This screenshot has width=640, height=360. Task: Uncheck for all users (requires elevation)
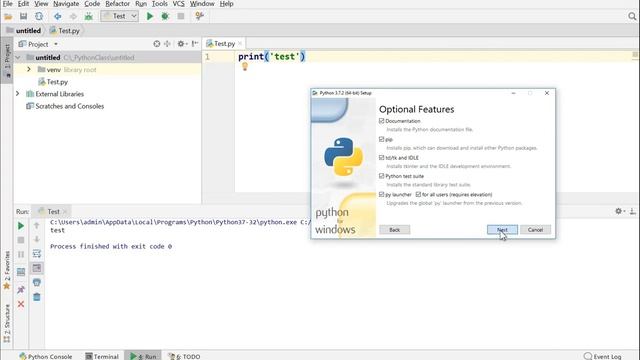(x=418, y=194)
